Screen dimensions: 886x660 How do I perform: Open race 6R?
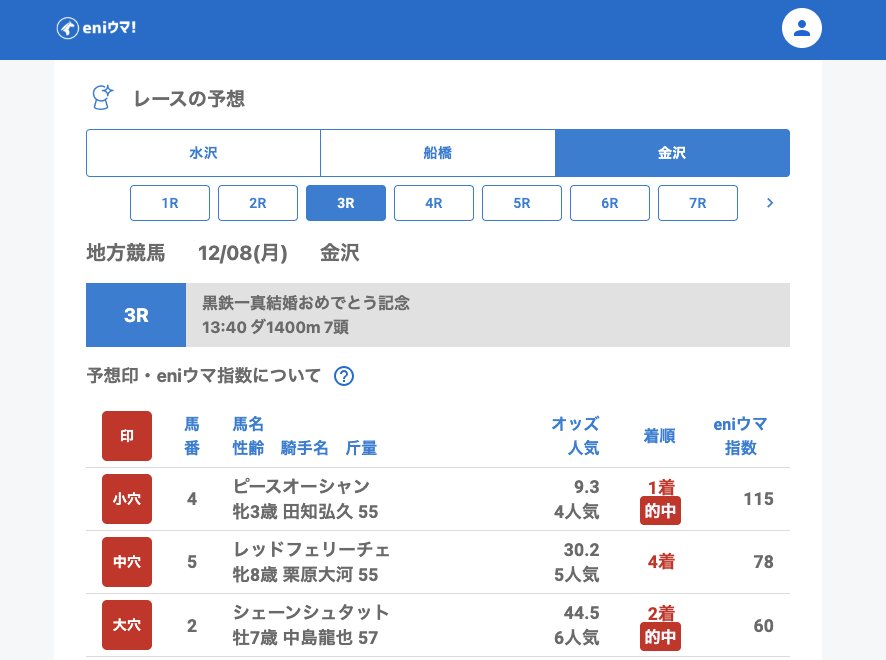(610, 203)
